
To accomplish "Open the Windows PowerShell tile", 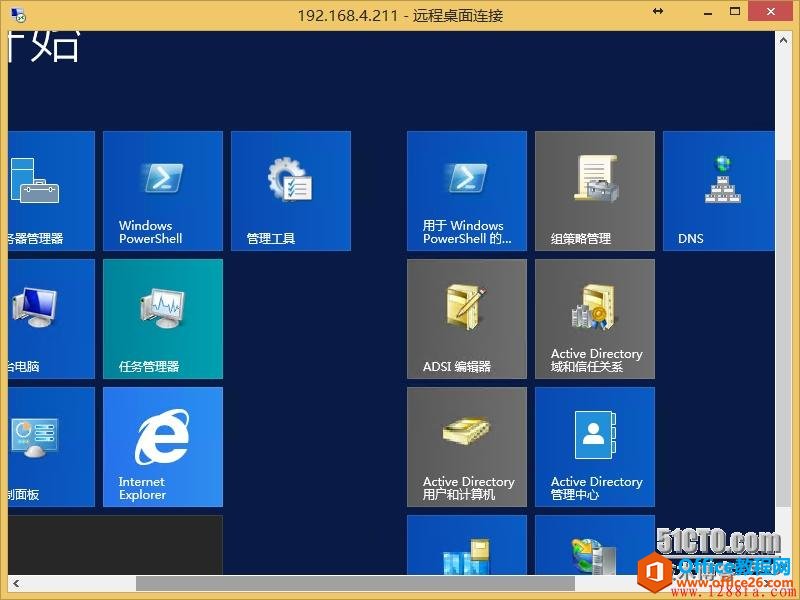I will [162, 190].
